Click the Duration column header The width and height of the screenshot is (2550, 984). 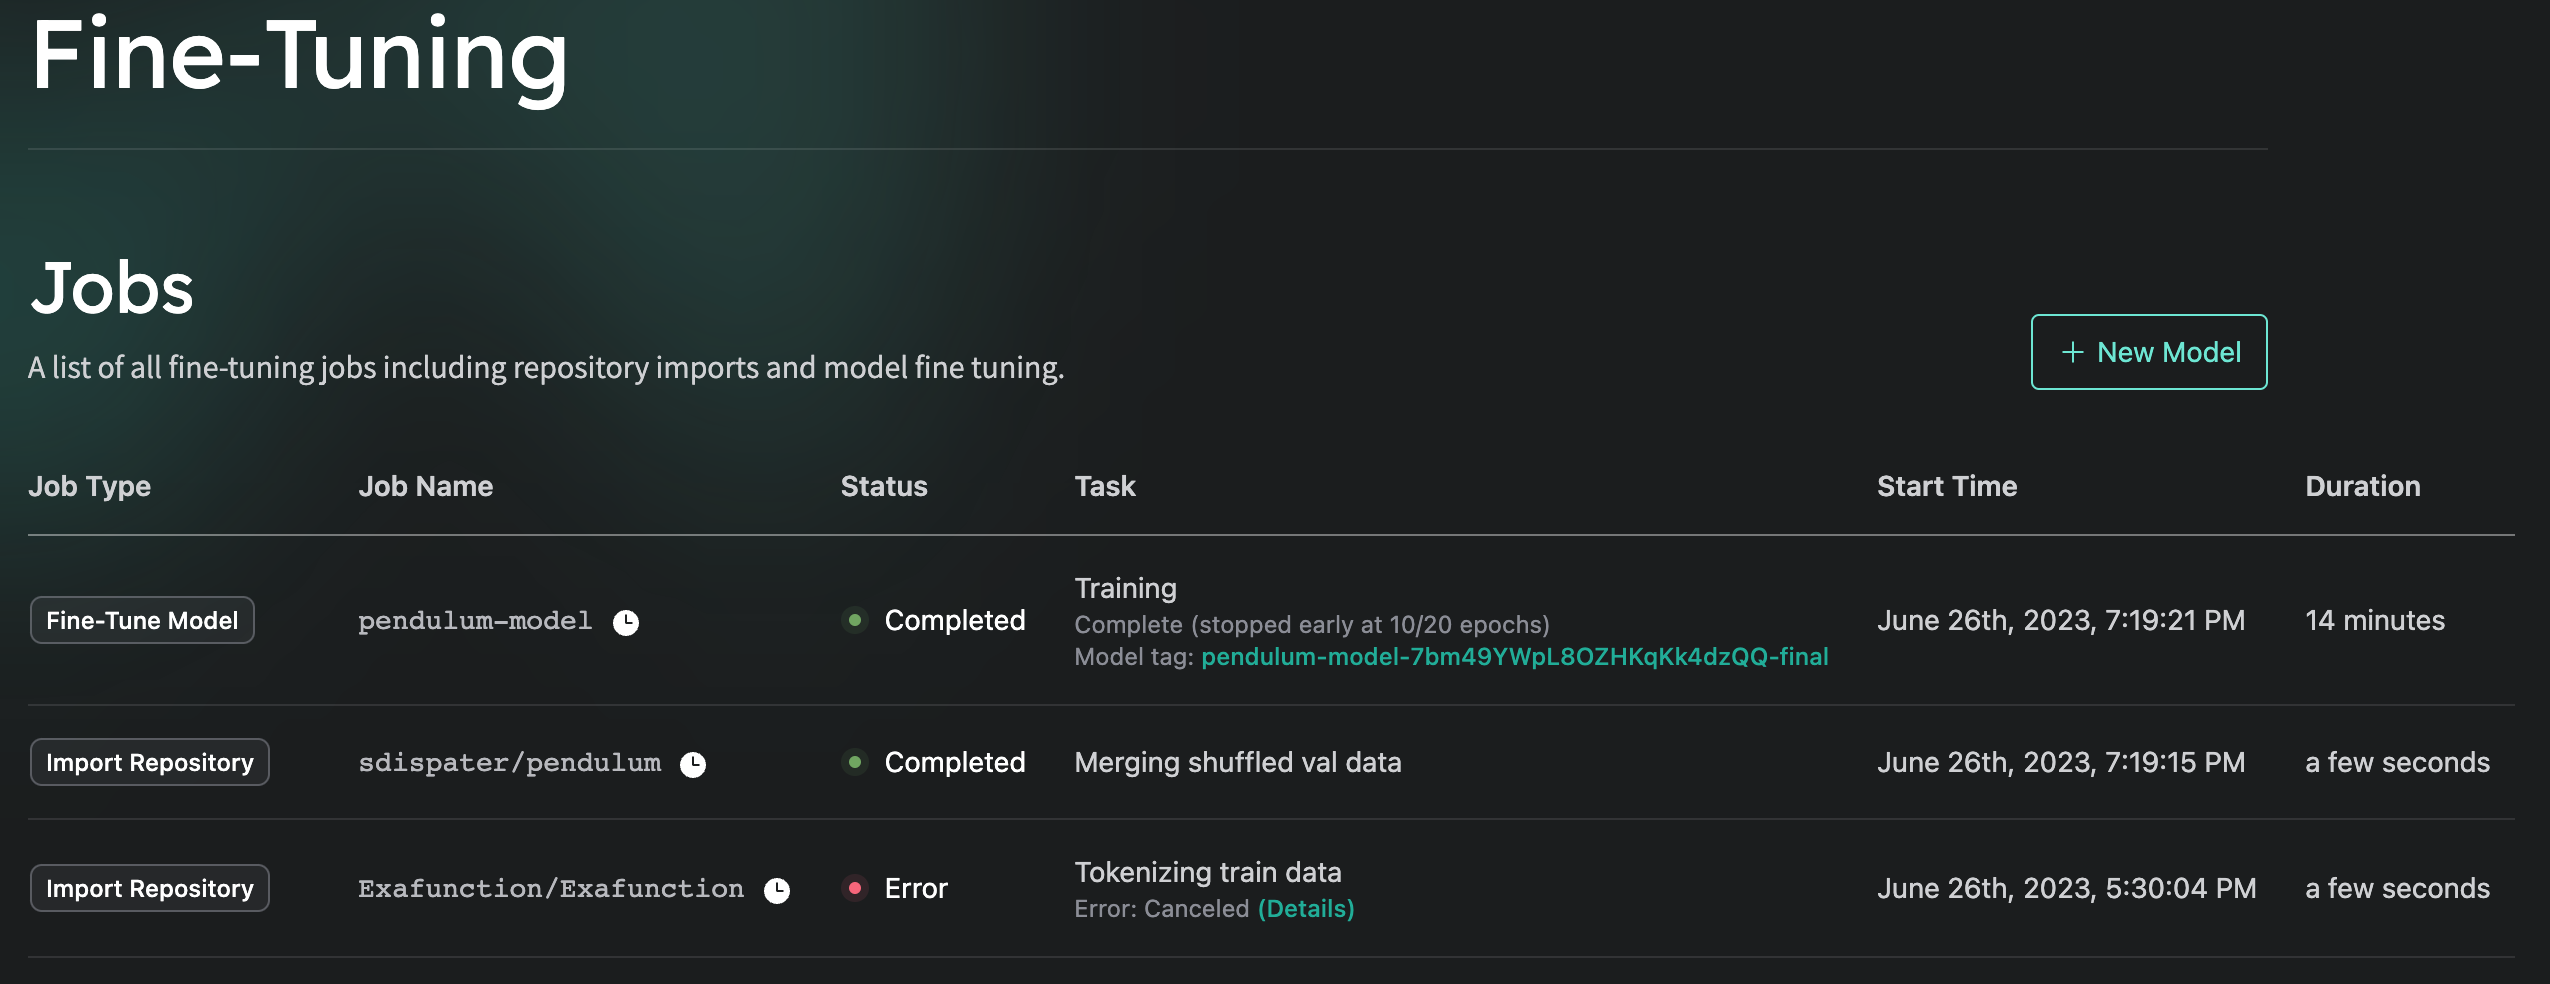tap(2363, 486)
